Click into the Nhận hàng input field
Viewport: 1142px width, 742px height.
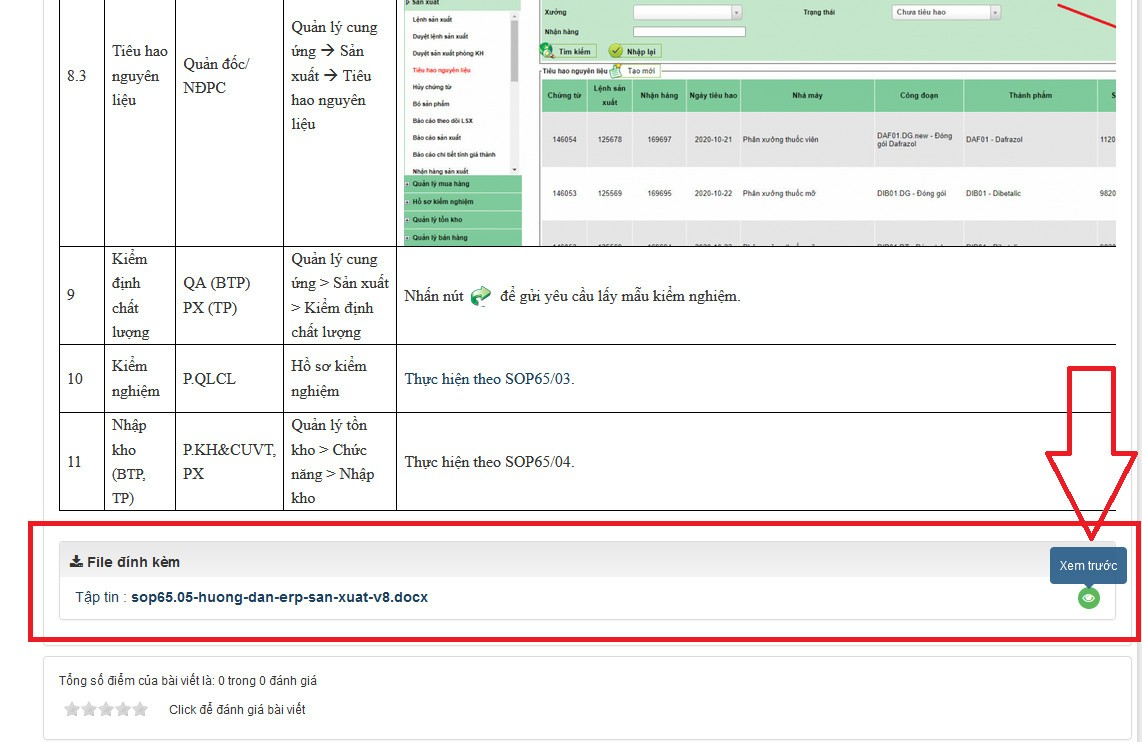point(689,32)
